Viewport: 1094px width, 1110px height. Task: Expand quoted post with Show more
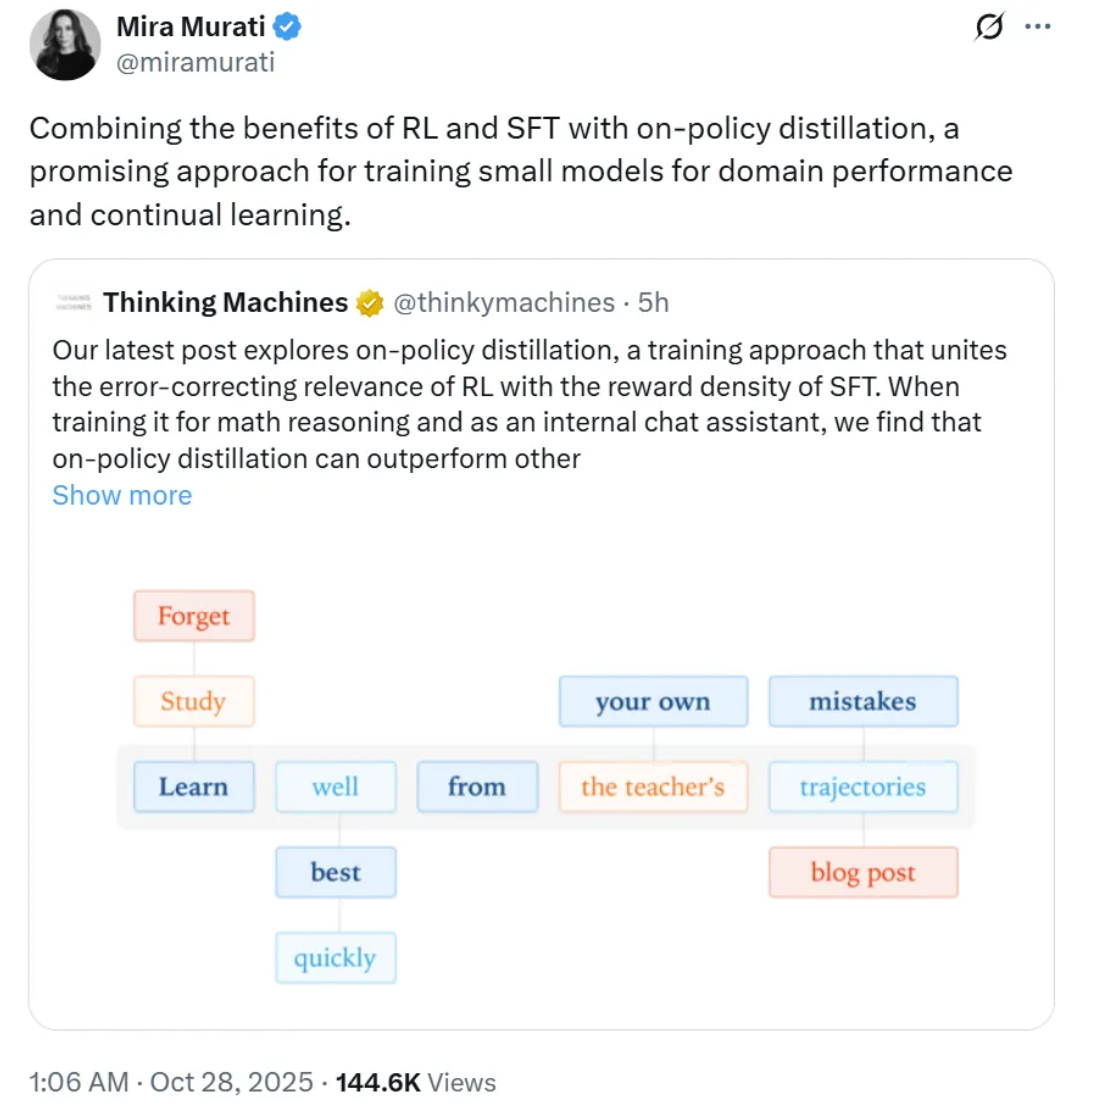click(122, 495)
